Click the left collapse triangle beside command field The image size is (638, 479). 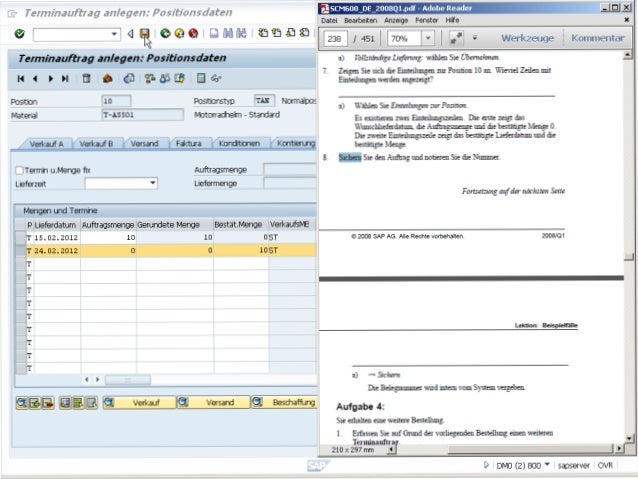click(130, 34)
